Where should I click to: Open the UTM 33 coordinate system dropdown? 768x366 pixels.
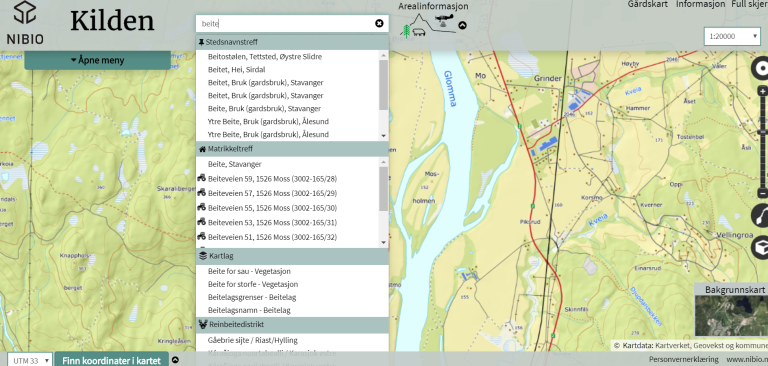[x=30, y=360]
